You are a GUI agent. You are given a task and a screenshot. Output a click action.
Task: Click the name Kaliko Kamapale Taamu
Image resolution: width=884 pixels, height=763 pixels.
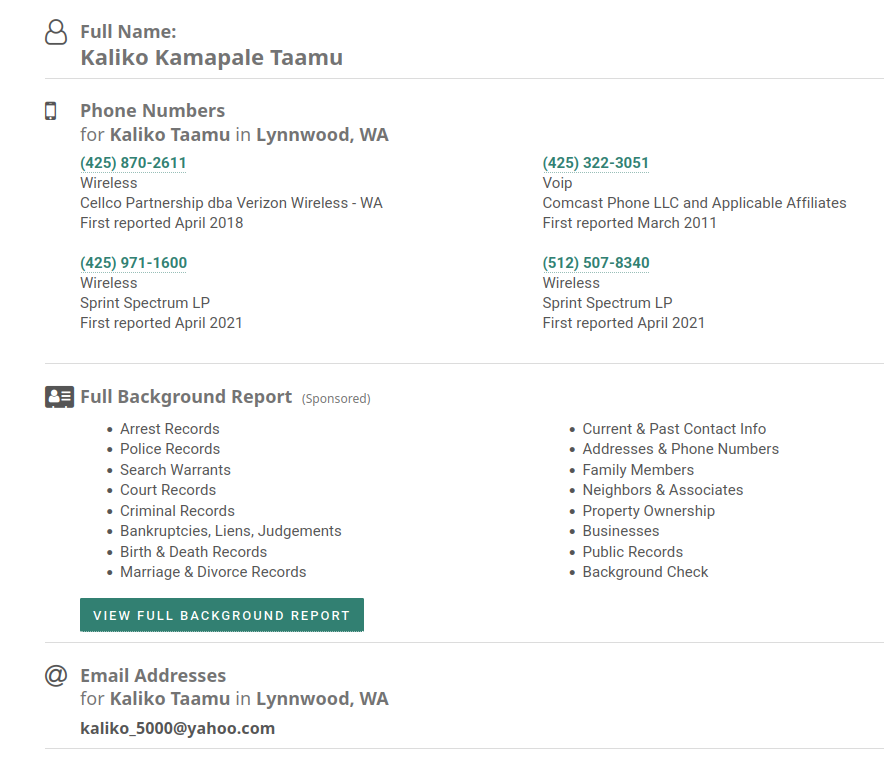tap(211, 58)
